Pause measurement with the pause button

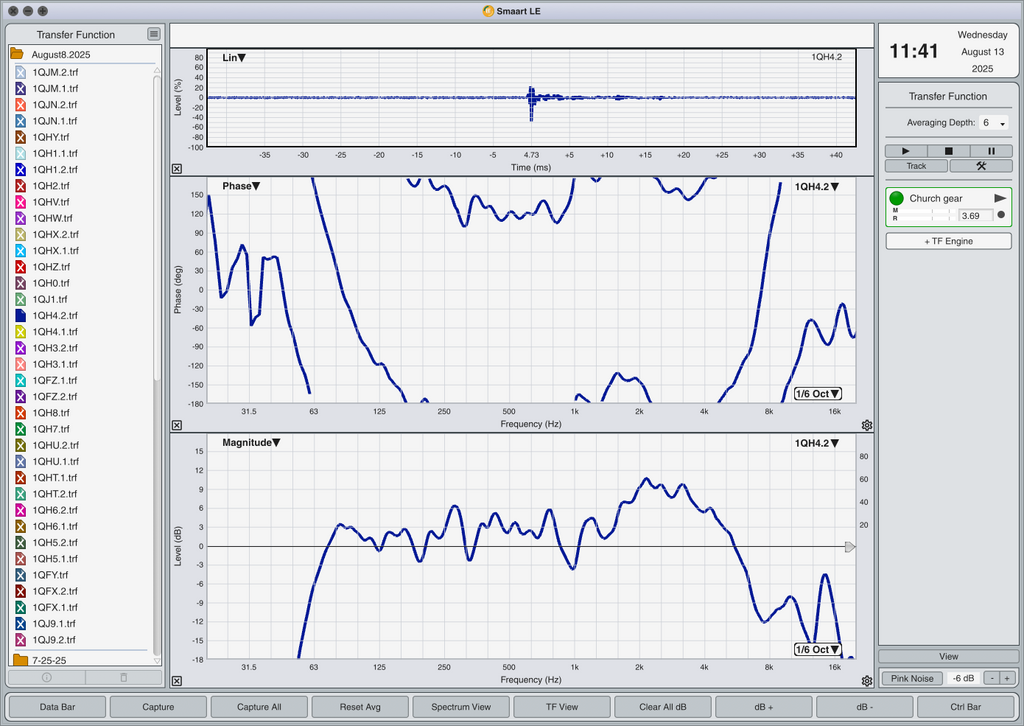point(991,151)
